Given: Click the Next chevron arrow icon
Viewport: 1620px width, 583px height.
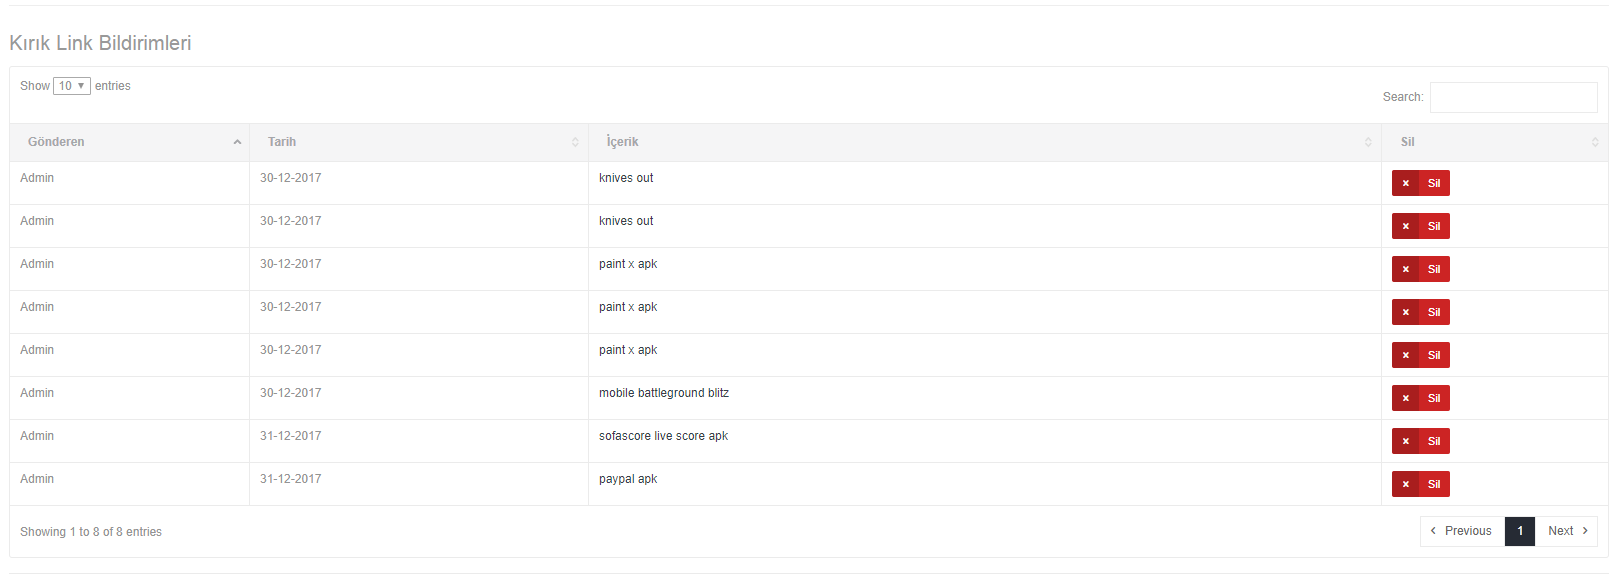Looking at the screenshot, I should [1585, 531].
